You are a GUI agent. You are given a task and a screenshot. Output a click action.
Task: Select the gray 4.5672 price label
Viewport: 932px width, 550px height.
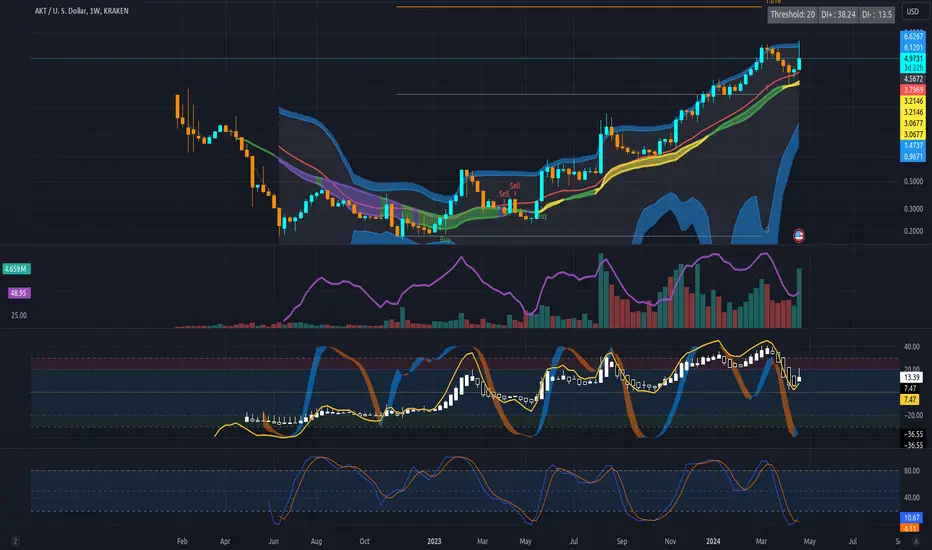coord(913,78)
